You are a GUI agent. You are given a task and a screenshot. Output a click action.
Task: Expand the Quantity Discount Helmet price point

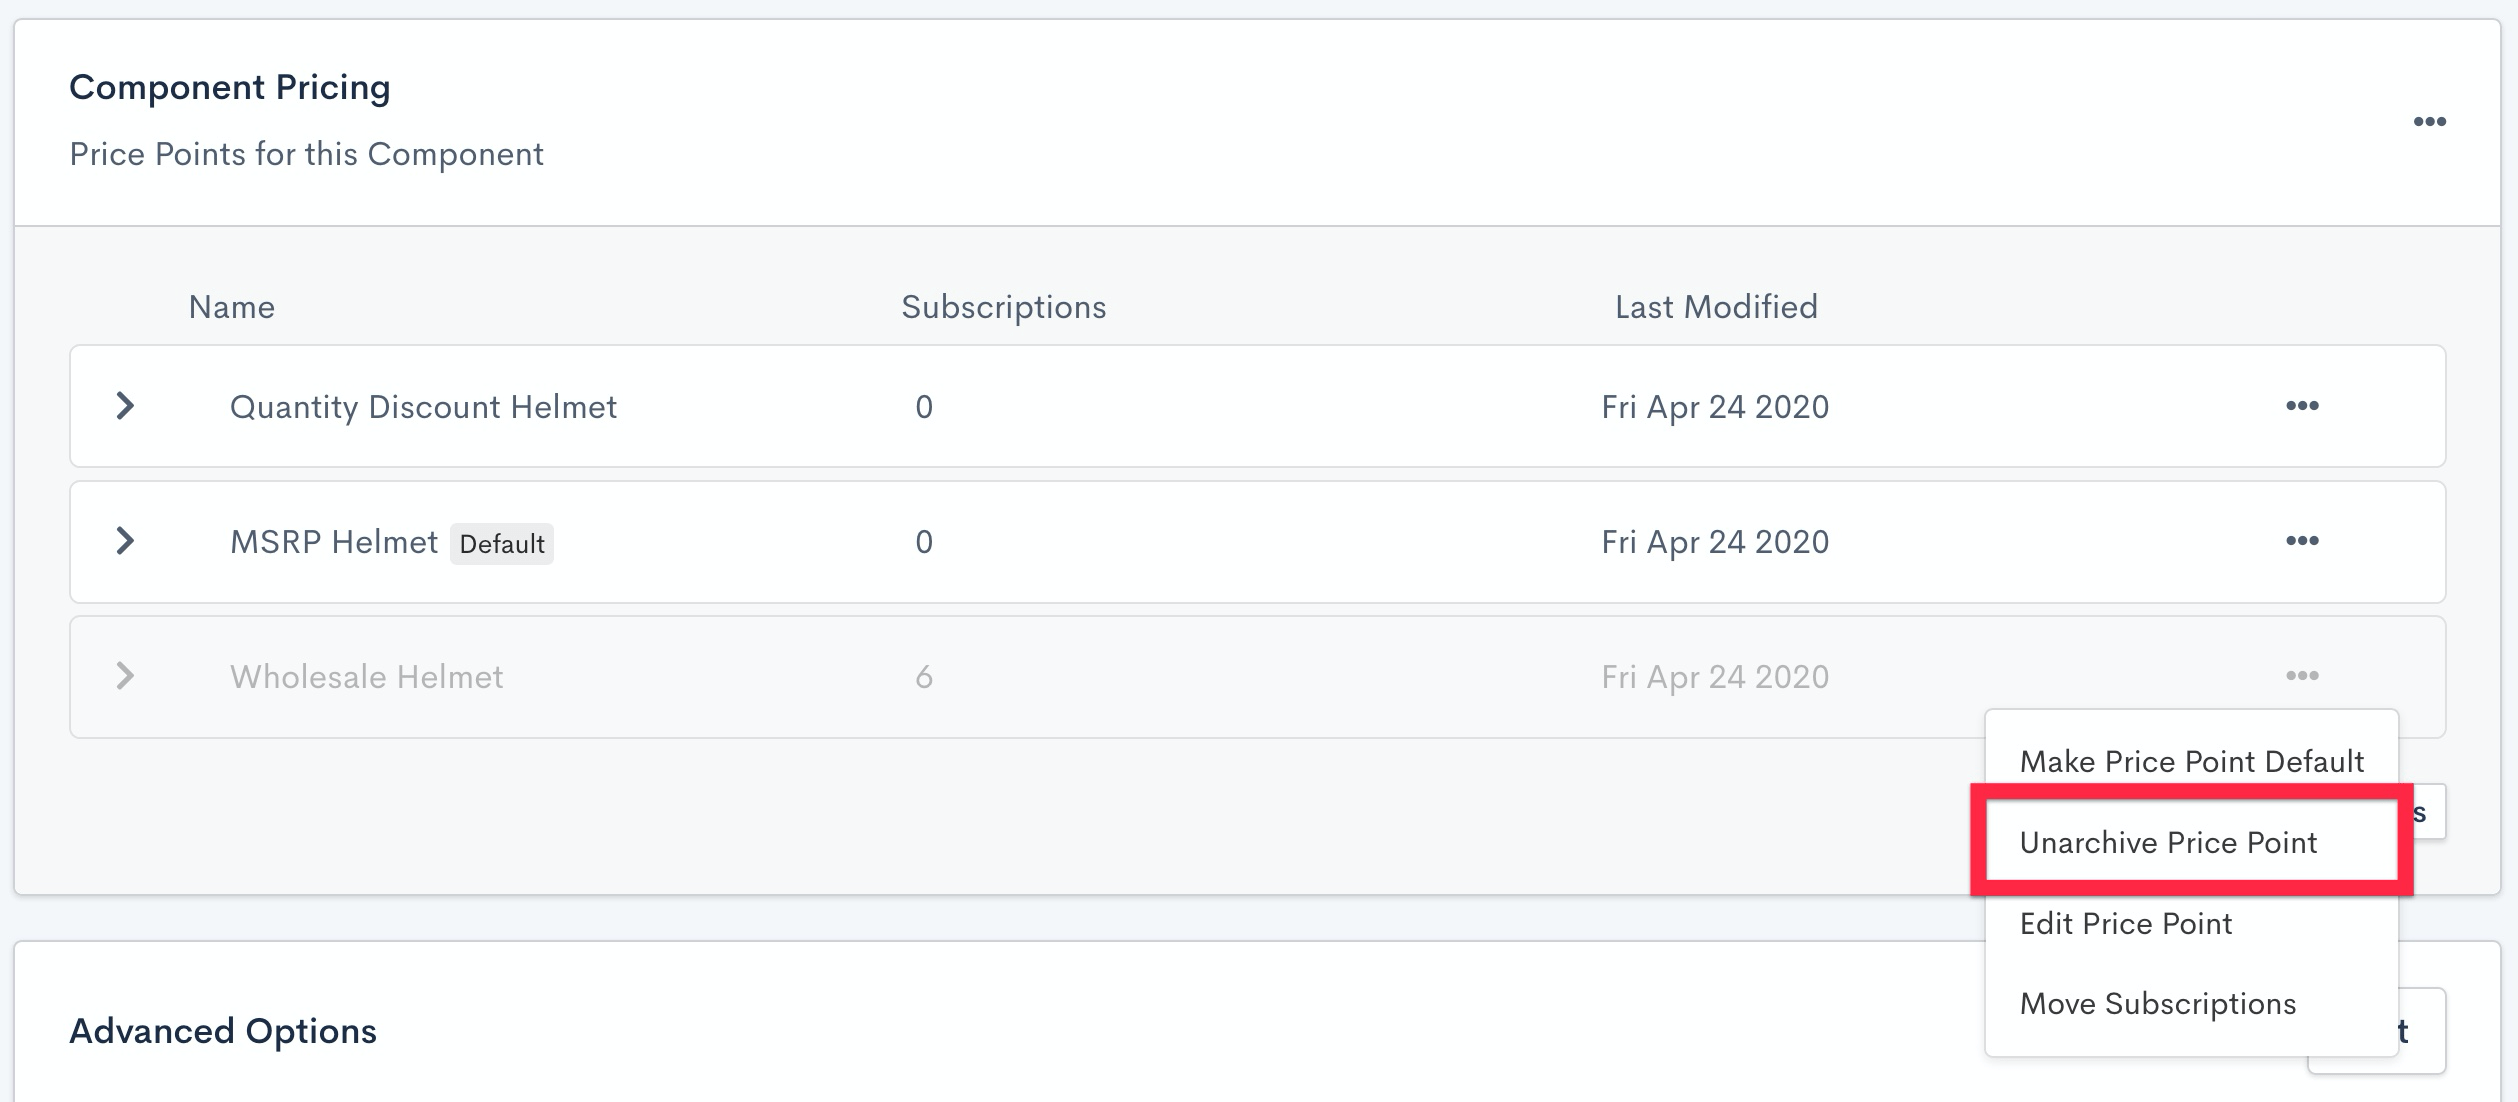(125, 406)
